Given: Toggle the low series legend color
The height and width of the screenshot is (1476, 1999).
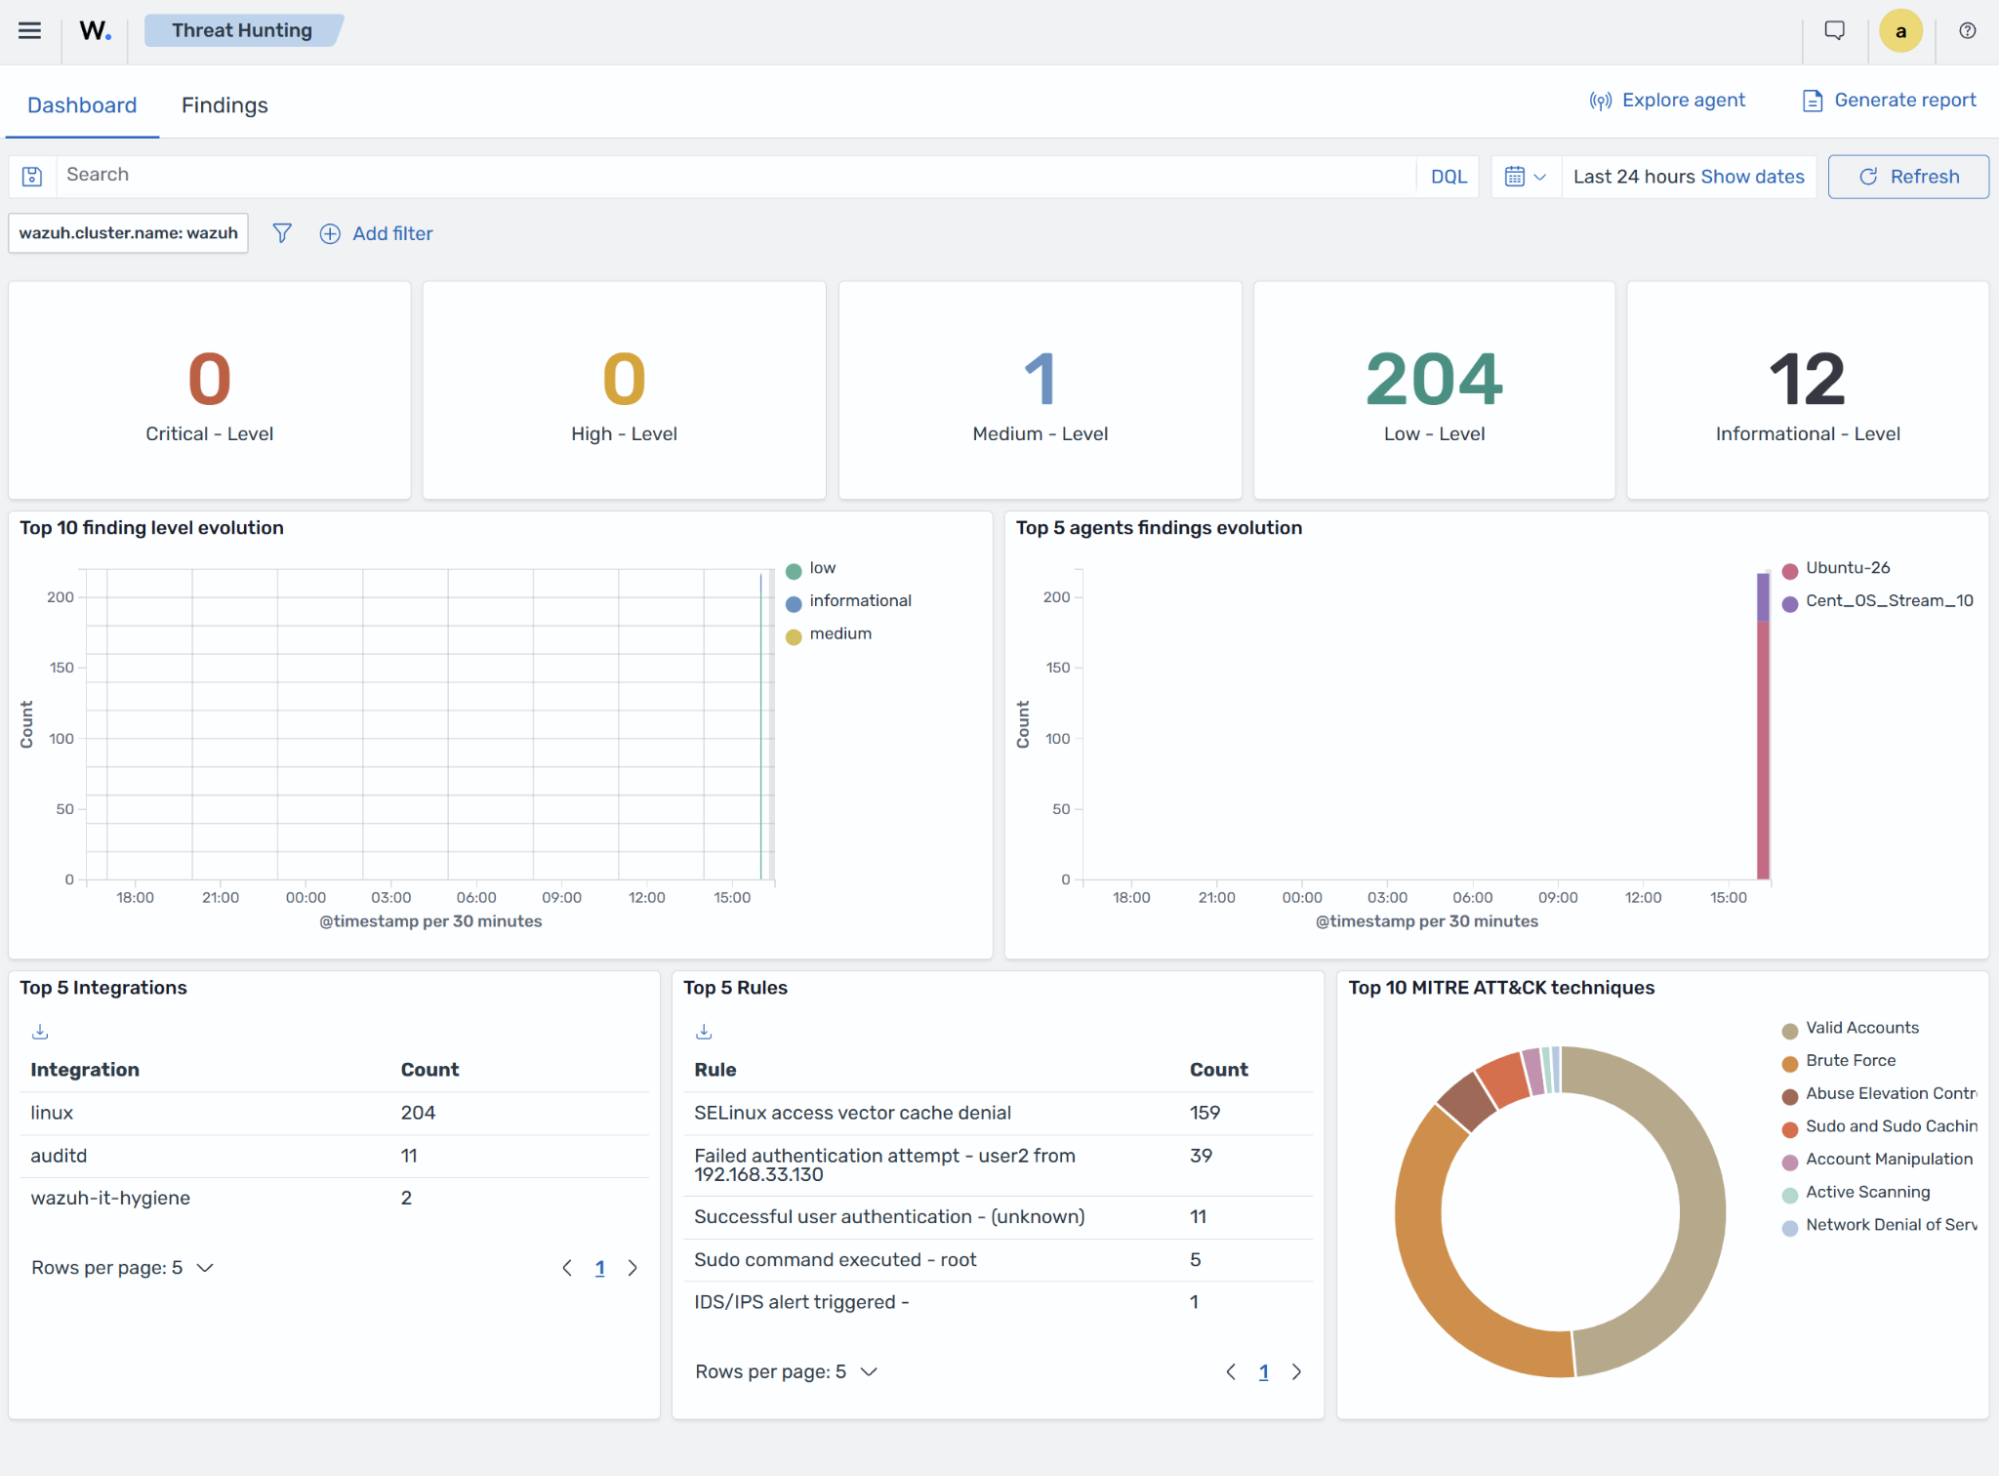Looking at the screenshot, I should (x=794, y=571).
